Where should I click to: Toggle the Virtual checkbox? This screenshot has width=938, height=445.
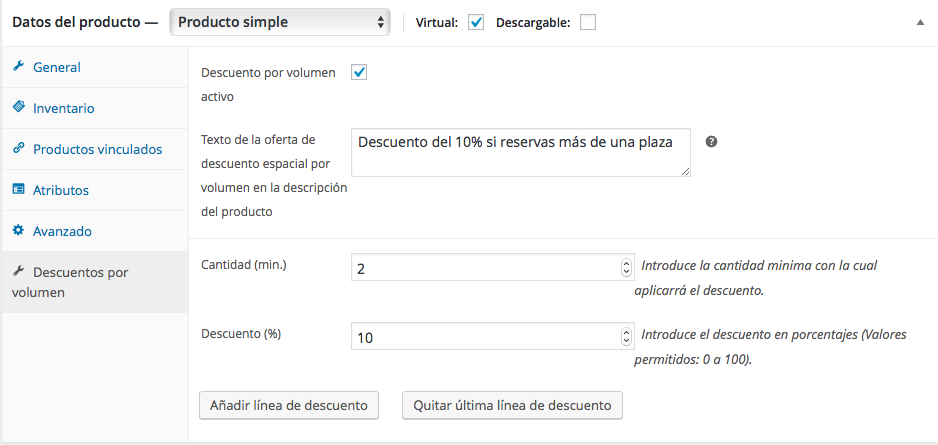(476, 23)
